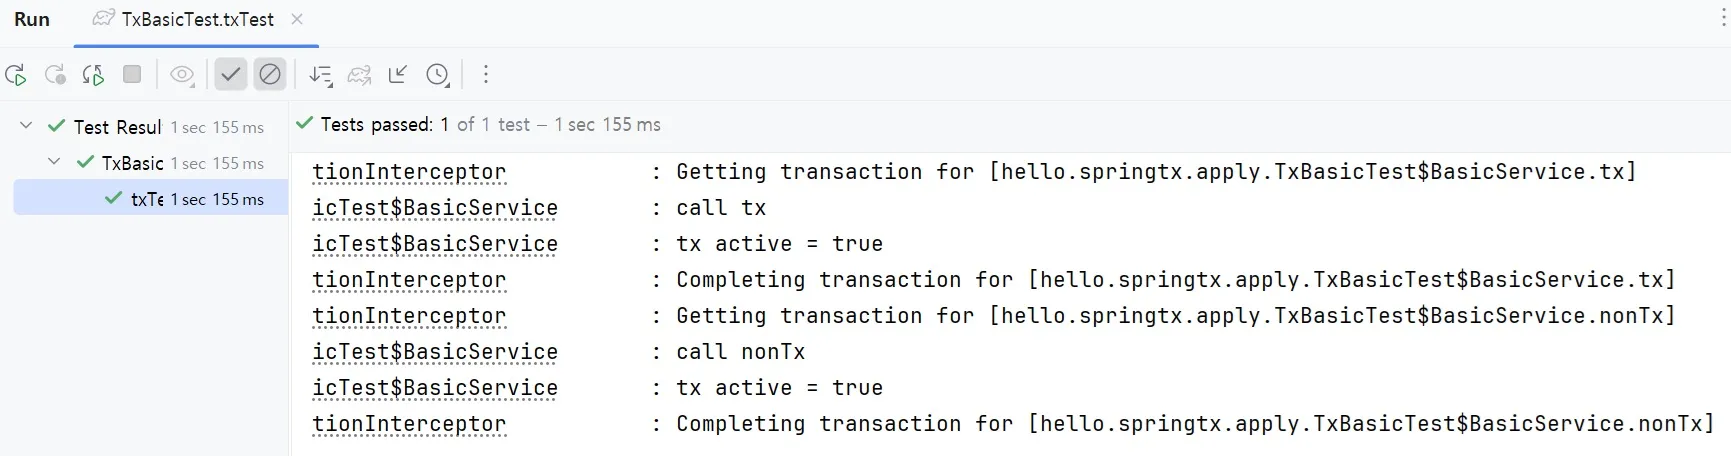Open the toolbar More options menu
The height and width of the screenshot is (456, 1731).
click(x=486, y=75)
